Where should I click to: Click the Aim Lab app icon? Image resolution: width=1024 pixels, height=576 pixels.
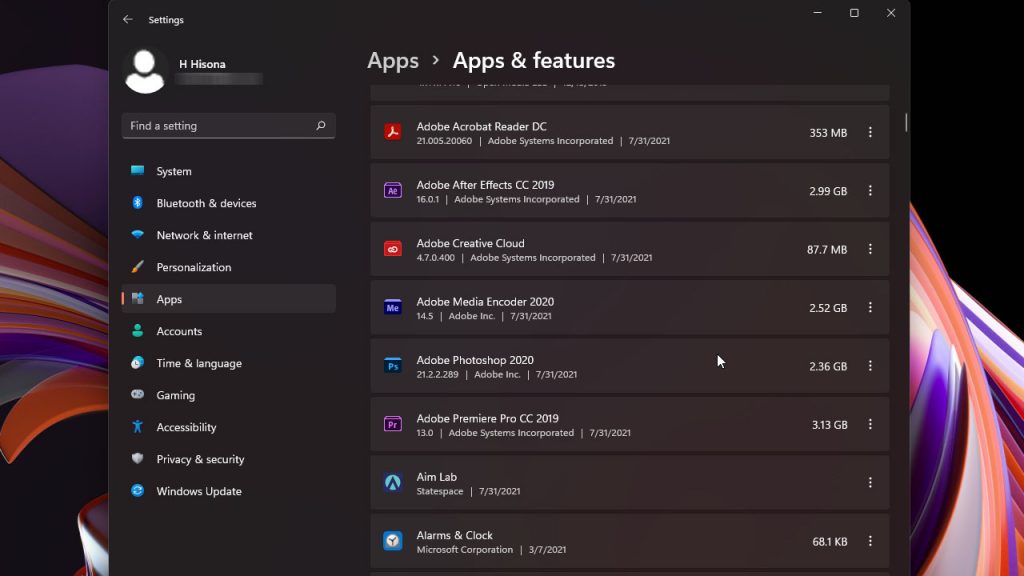392,483
